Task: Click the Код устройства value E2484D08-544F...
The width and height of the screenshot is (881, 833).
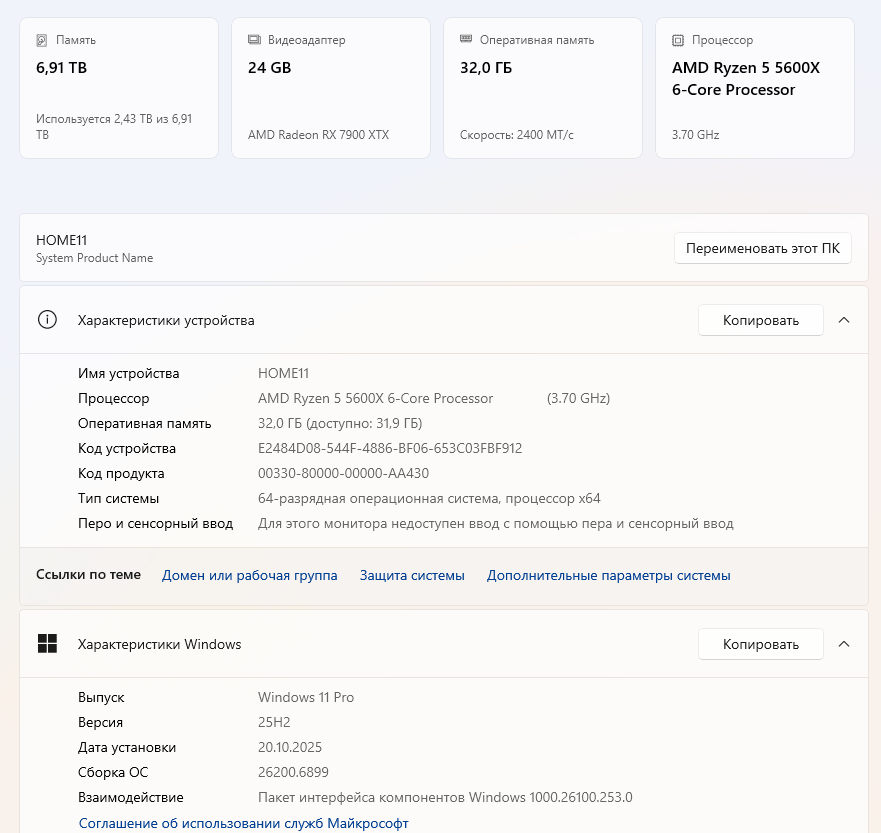Action: [x=389, y=448]
